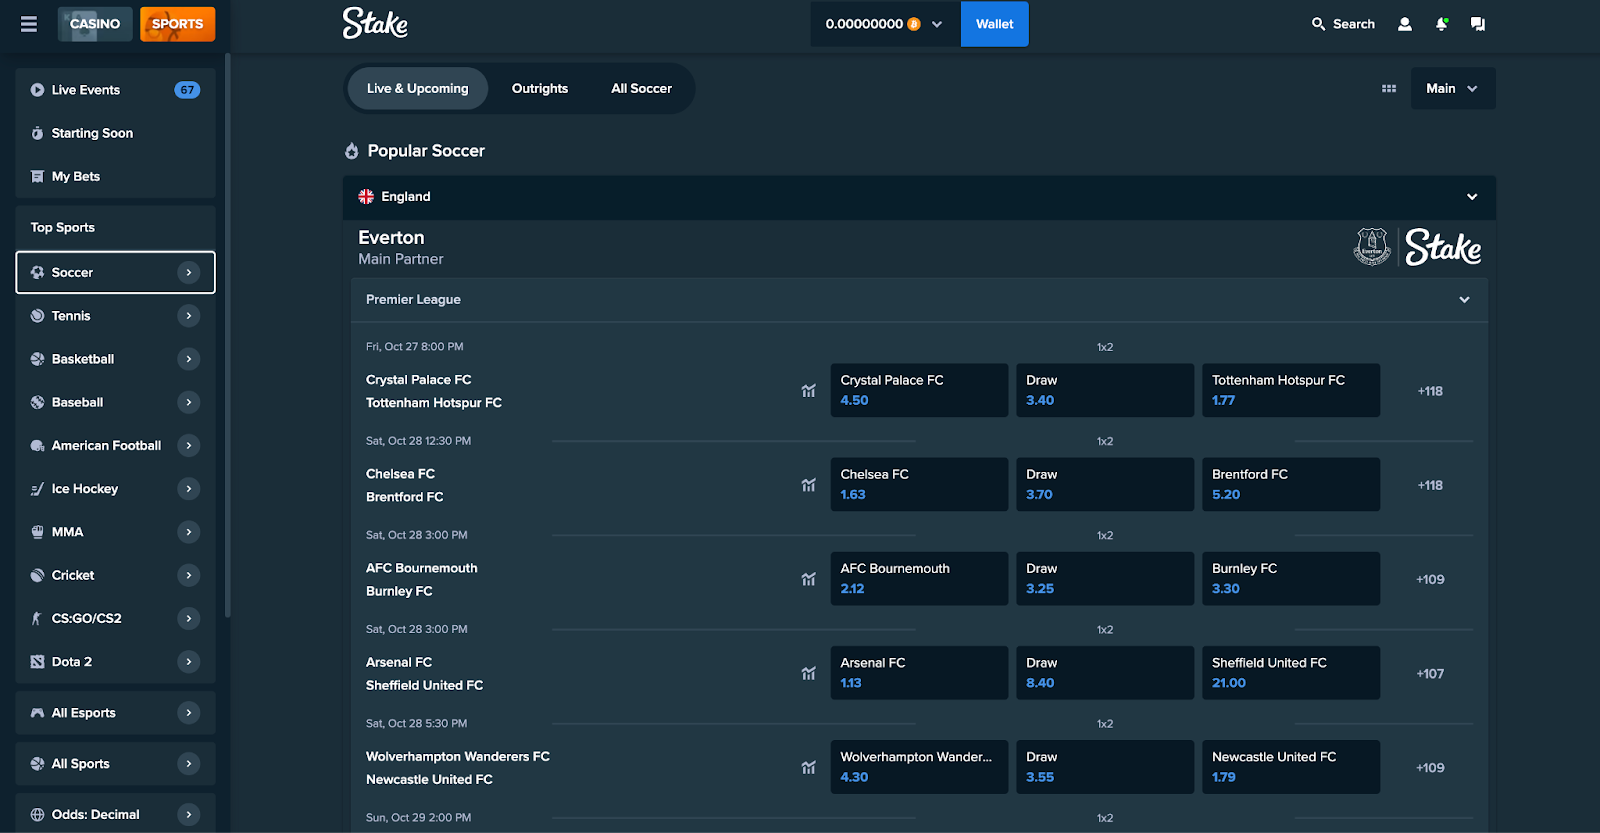Image resolution: width=1600 pixels, height=833 pixels.
Task: Collapse the England section chevron
Action: point(1472,197)
